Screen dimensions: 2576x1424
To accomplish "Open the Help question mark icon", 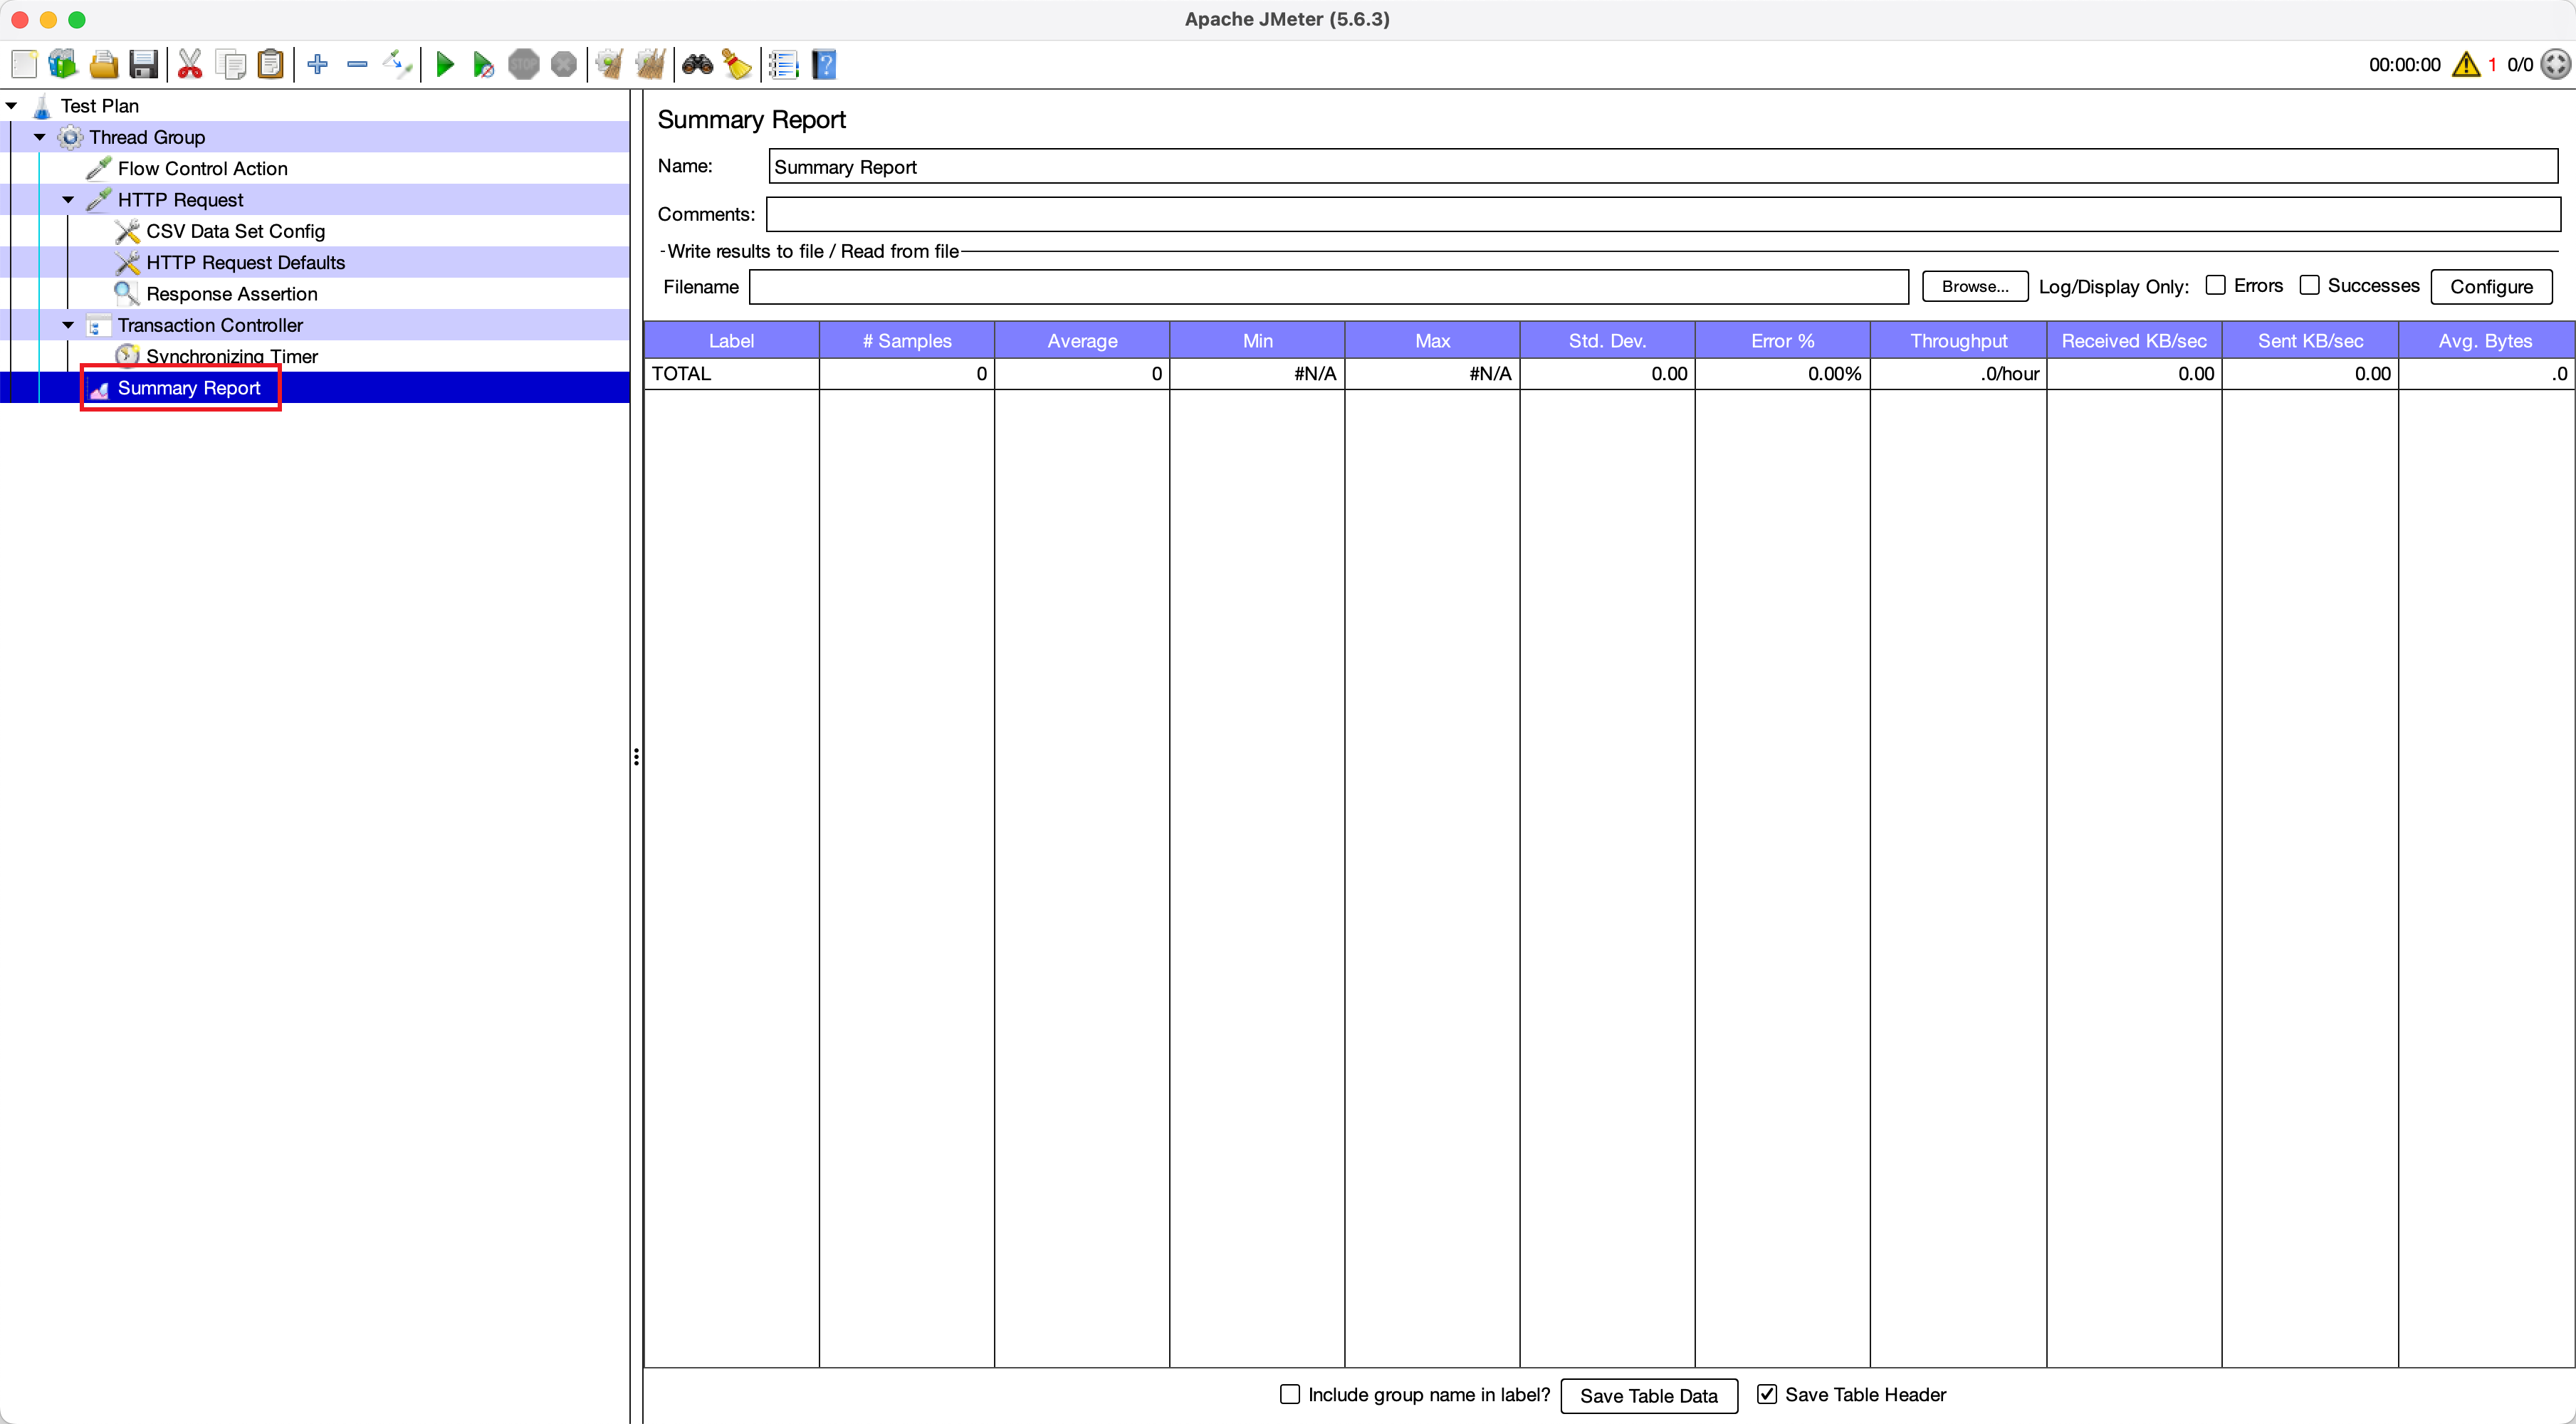I will pyautogui.click(x=824, y=65).
